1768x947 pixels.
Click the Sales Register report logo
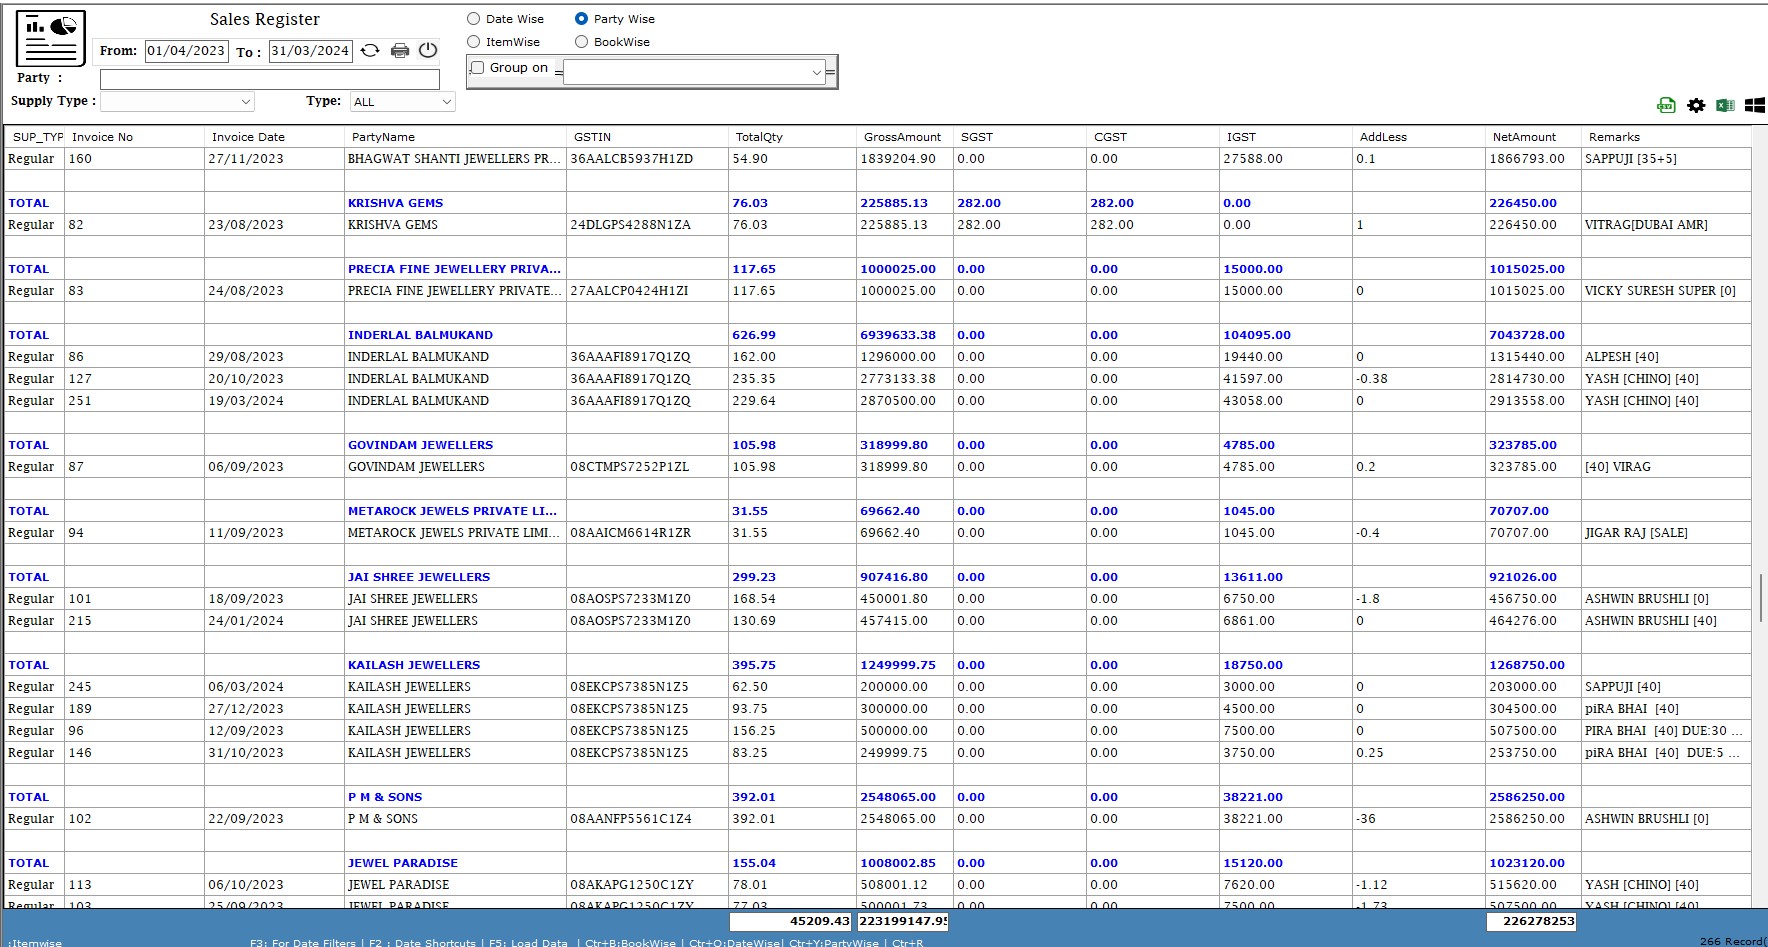pos(50,38)
